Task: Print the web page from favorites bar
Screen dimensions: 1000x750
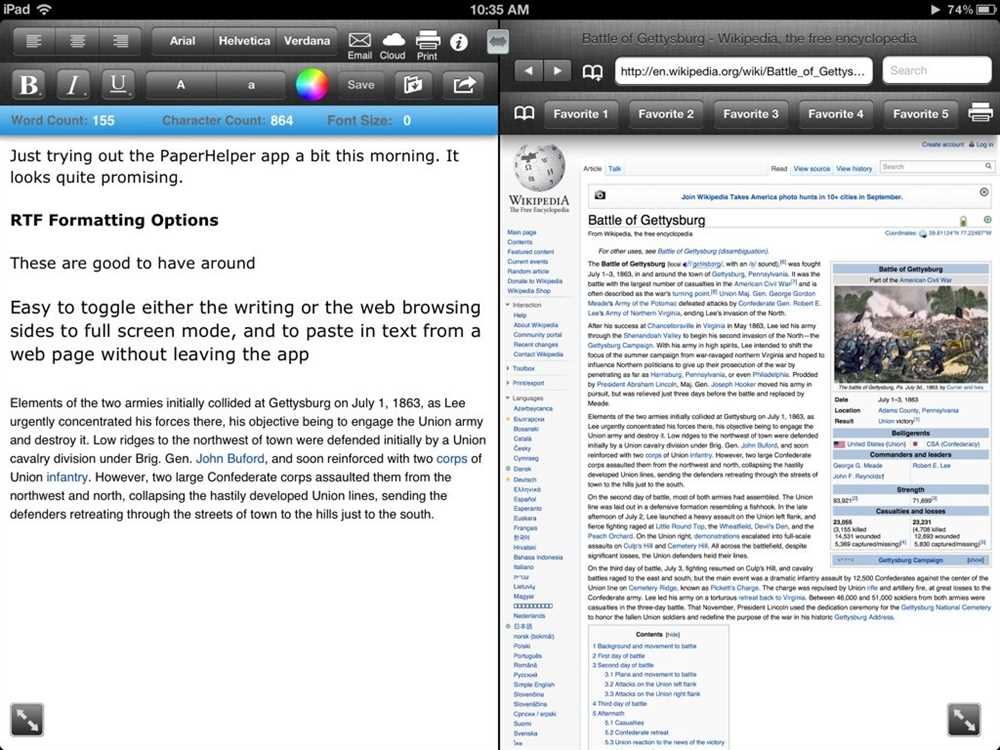Action: pyautogui.click(x=980, y=113)
